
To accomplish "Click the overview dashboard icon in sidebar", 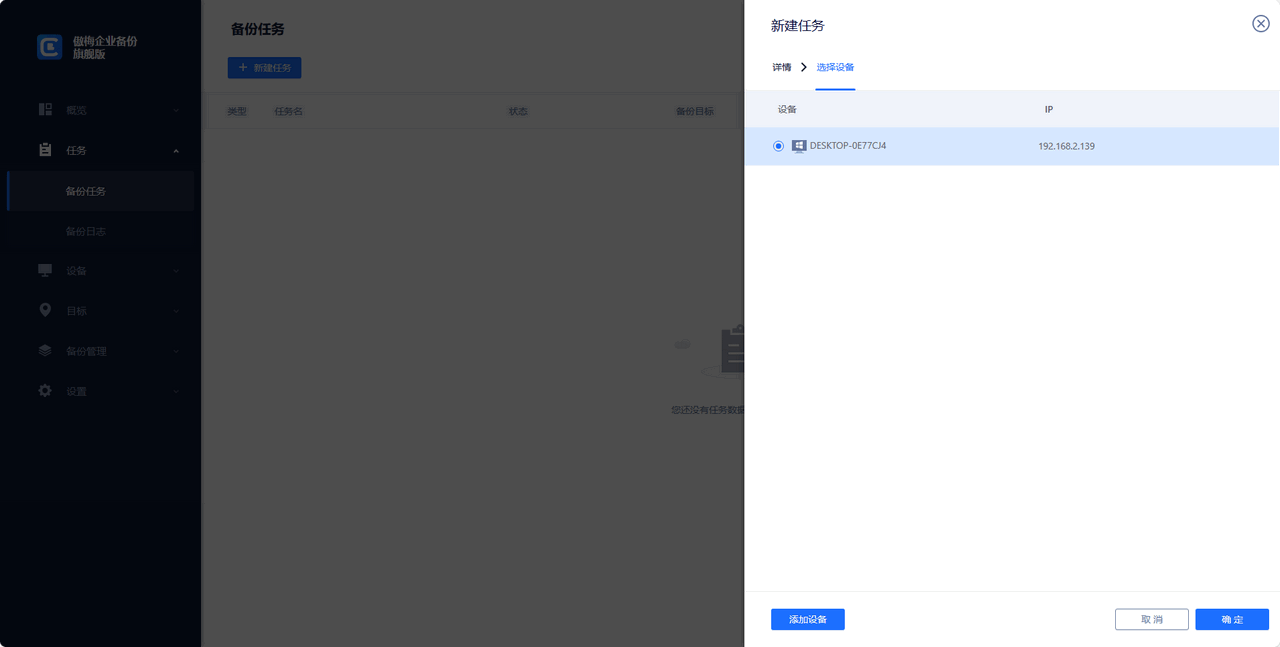I will tap(45, 110).
